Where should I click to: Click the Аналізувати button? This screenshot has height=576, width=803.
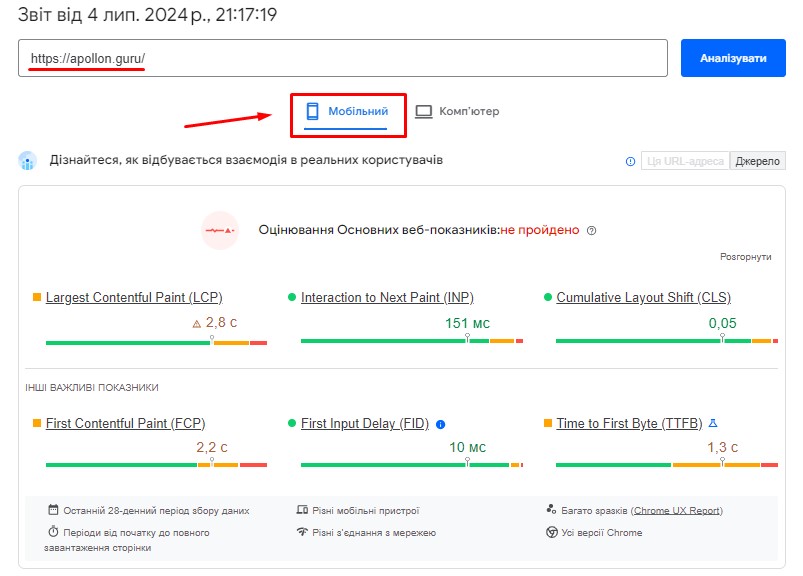click(733, 58)
